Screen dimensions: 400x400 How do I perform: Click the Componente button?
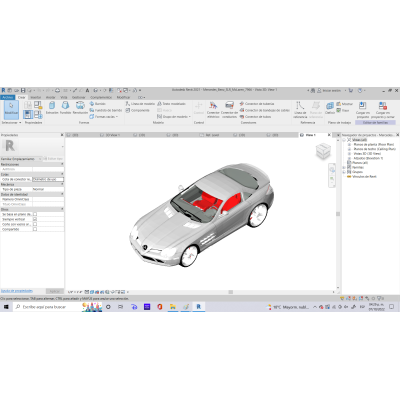(x=137, y=110)
